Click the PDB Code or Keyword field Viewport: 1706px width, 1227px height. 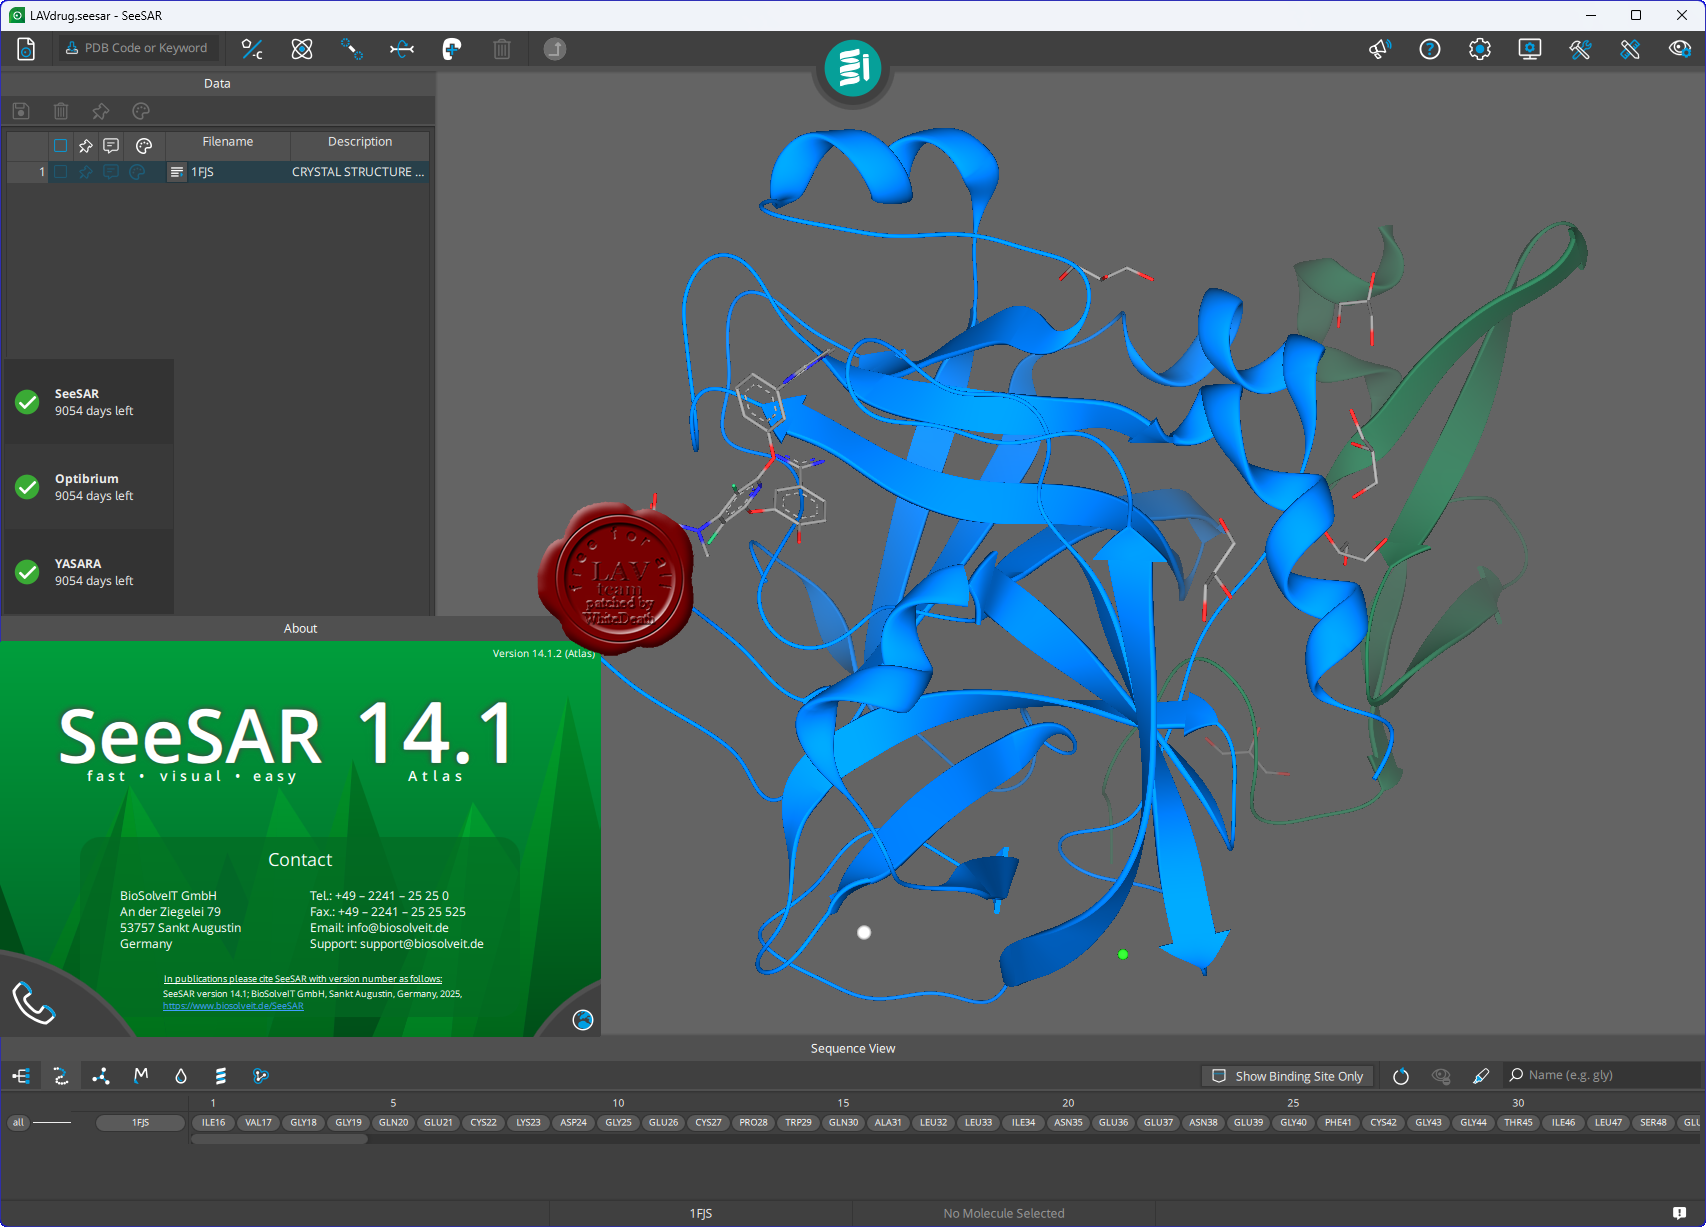tap(138, 48)
